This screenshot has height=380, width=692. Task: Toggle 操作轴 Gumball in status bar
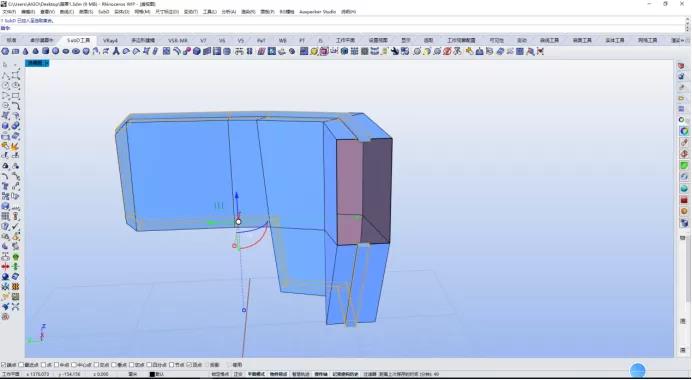(321, 374)
